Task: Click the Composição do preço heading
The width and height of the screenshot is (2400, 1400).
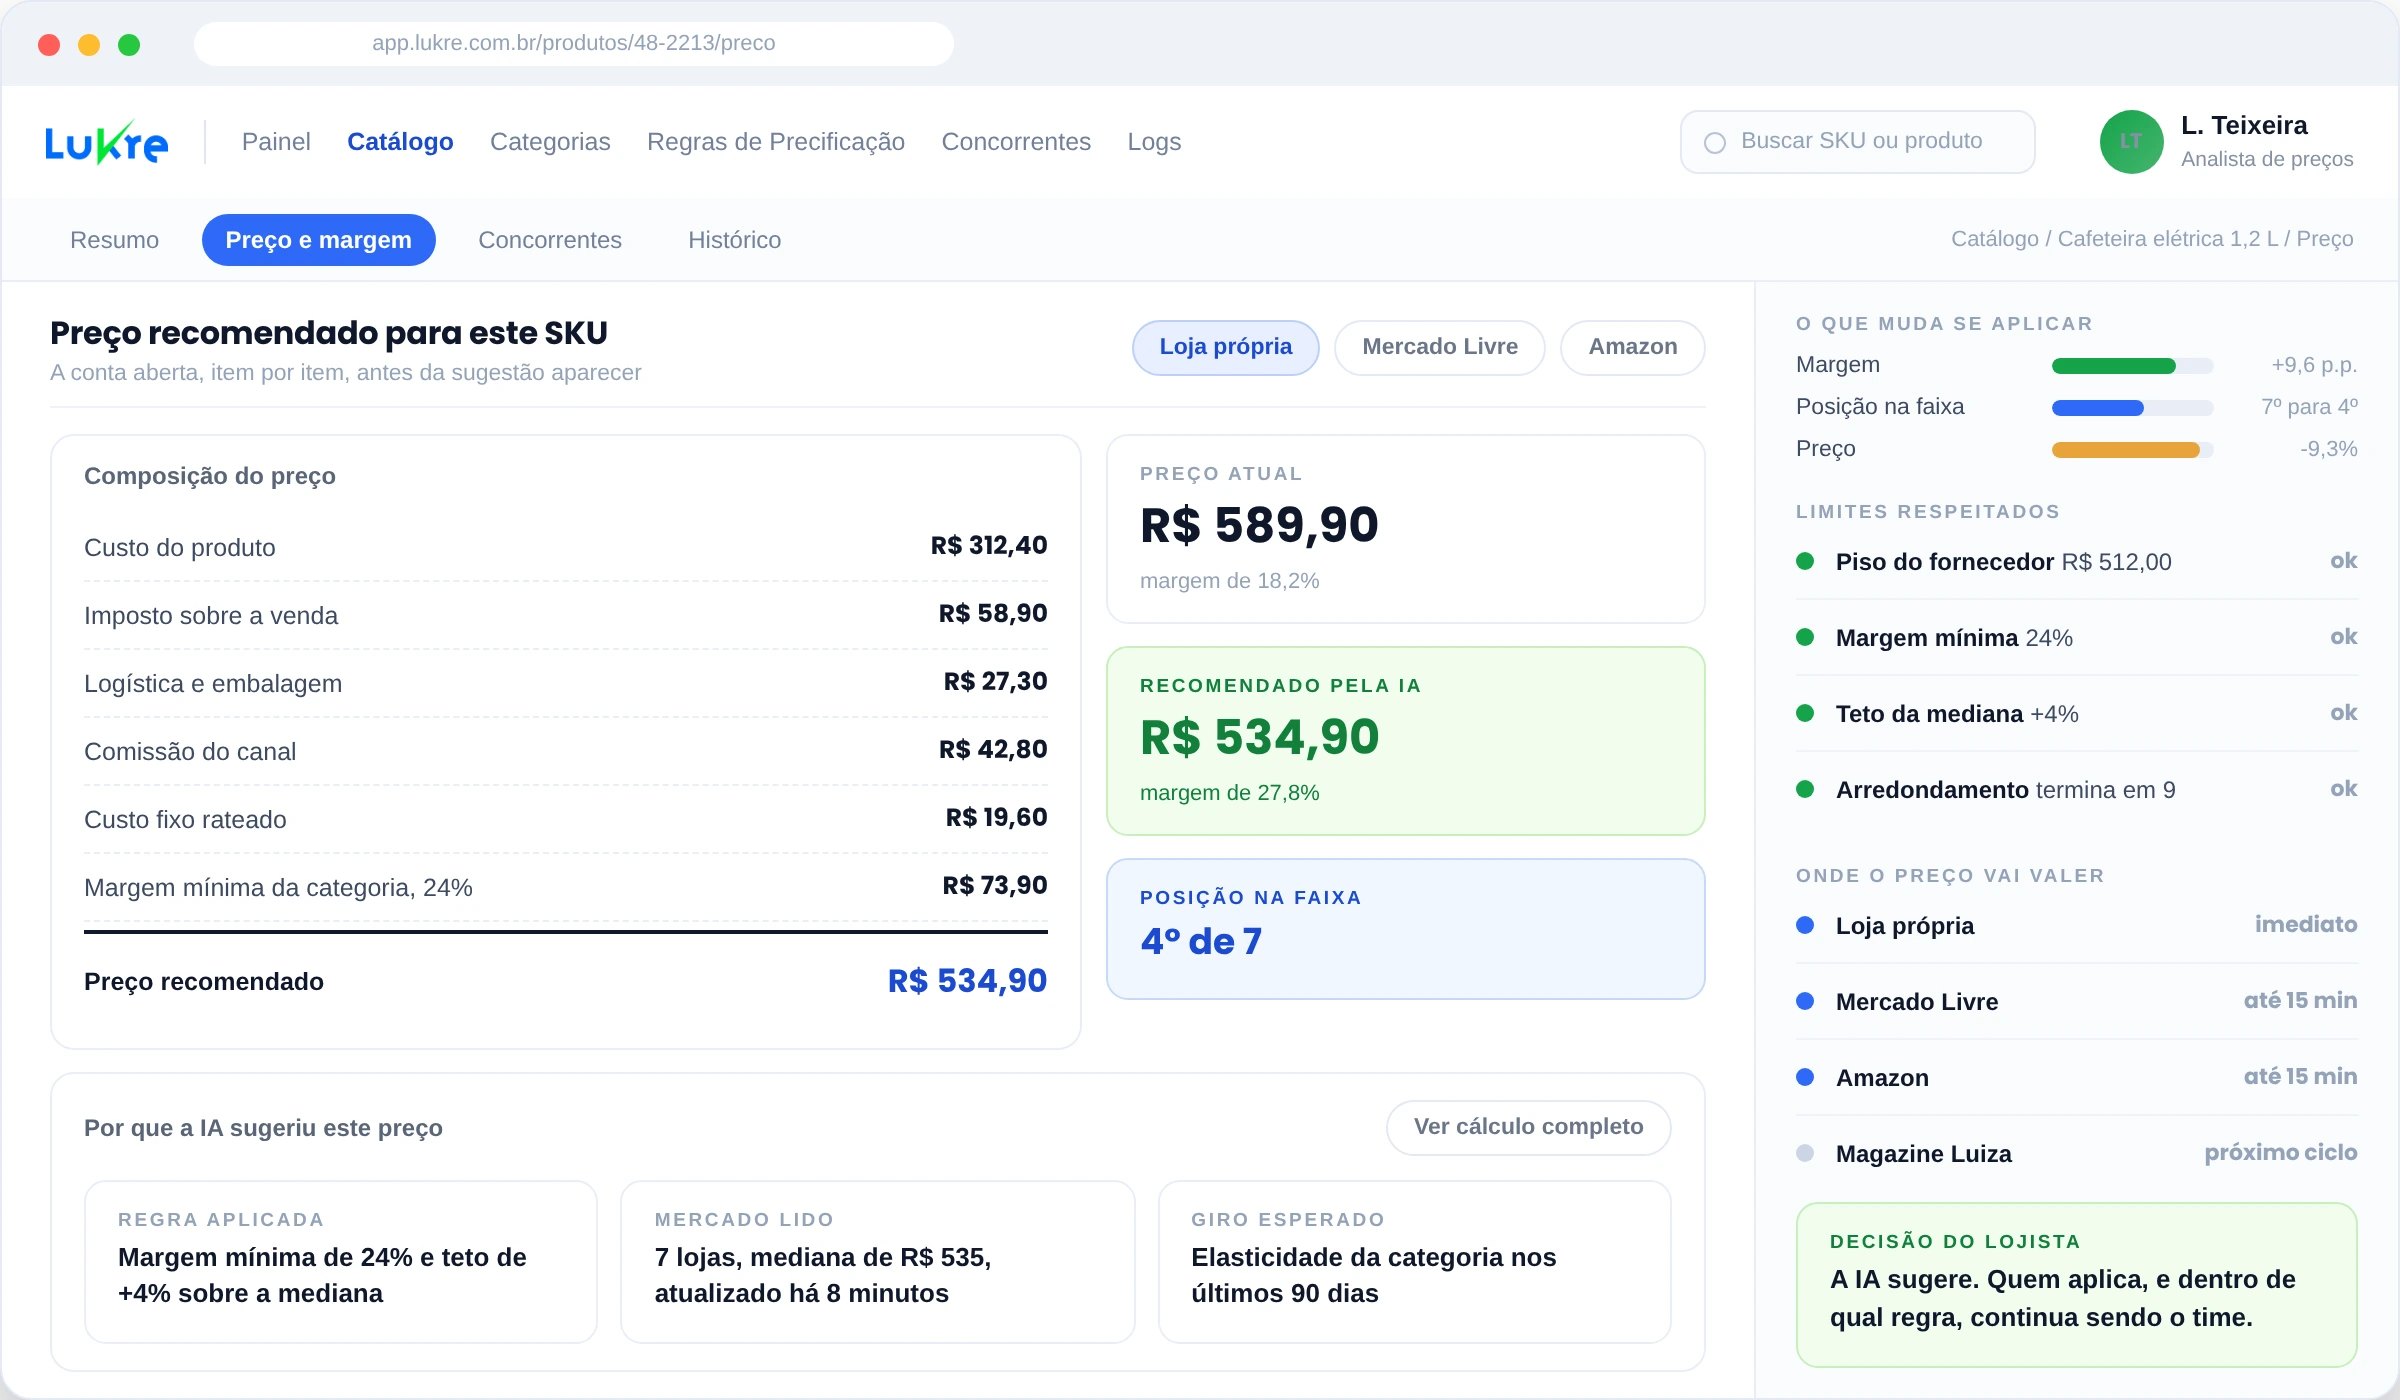Action: click(210, 476)
